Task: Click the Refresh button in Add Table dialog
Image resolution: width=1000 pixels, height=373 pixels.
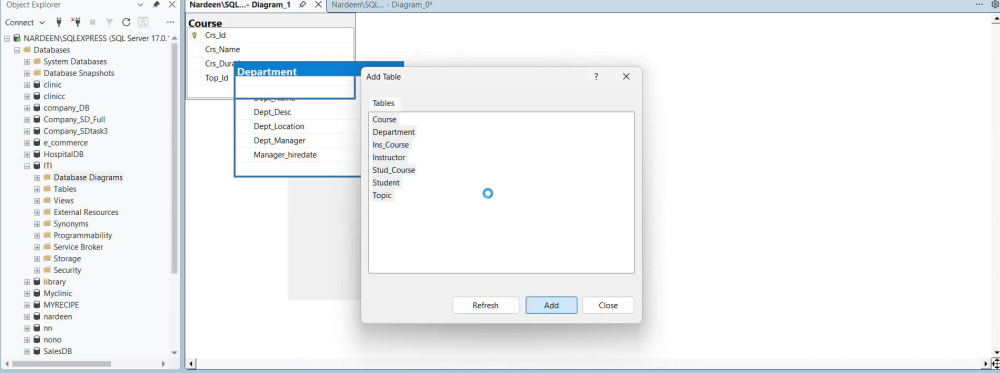Action: coord(485,305)
